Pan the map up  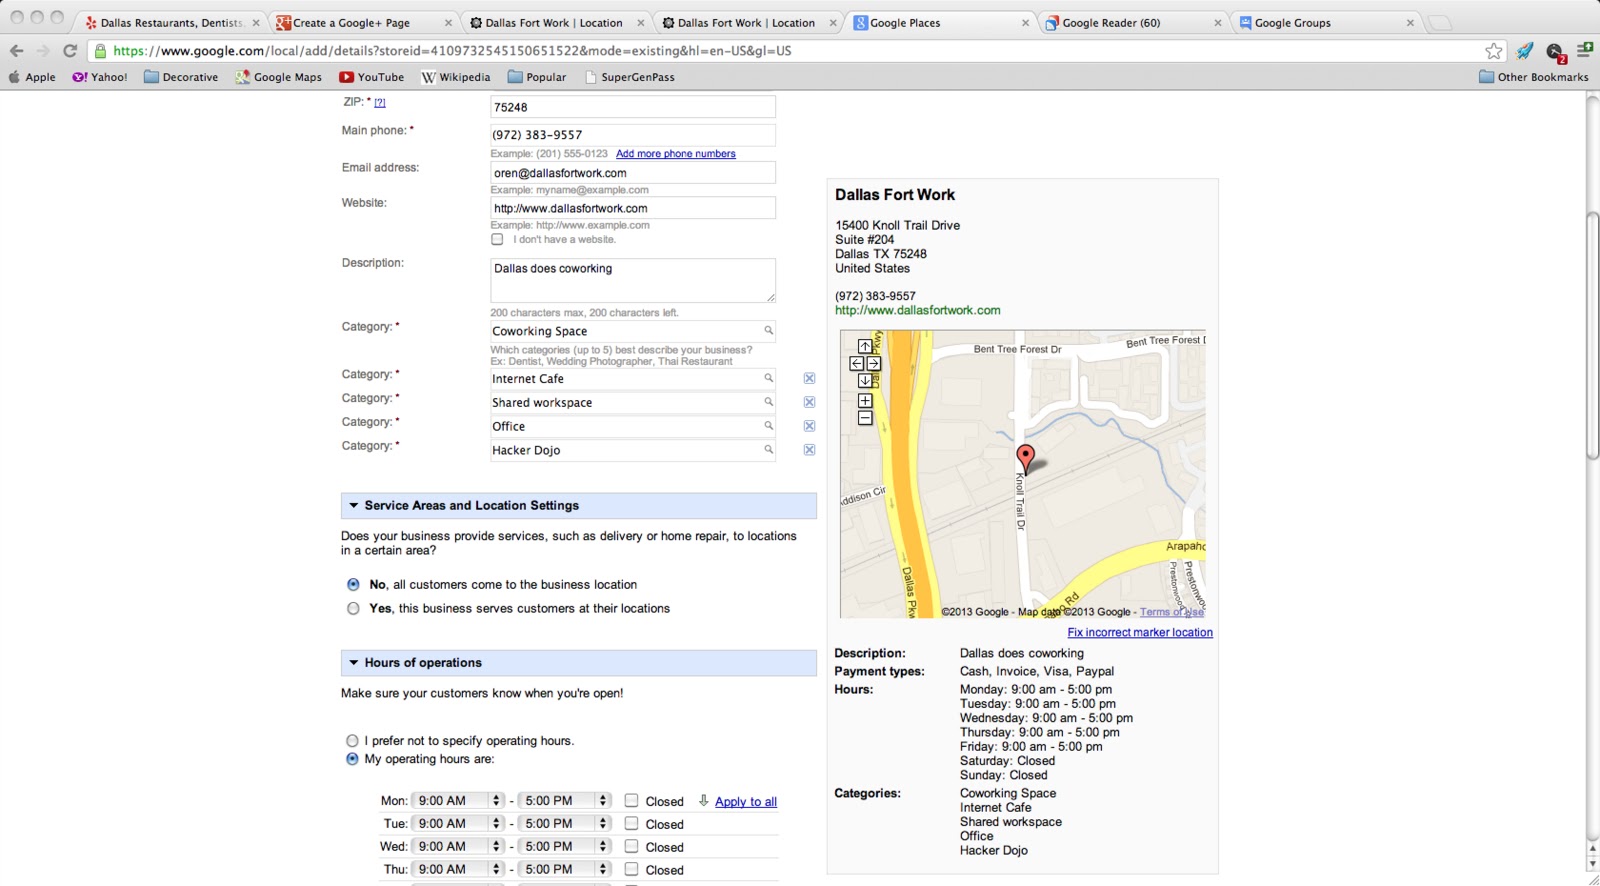[x=865, y=346]
